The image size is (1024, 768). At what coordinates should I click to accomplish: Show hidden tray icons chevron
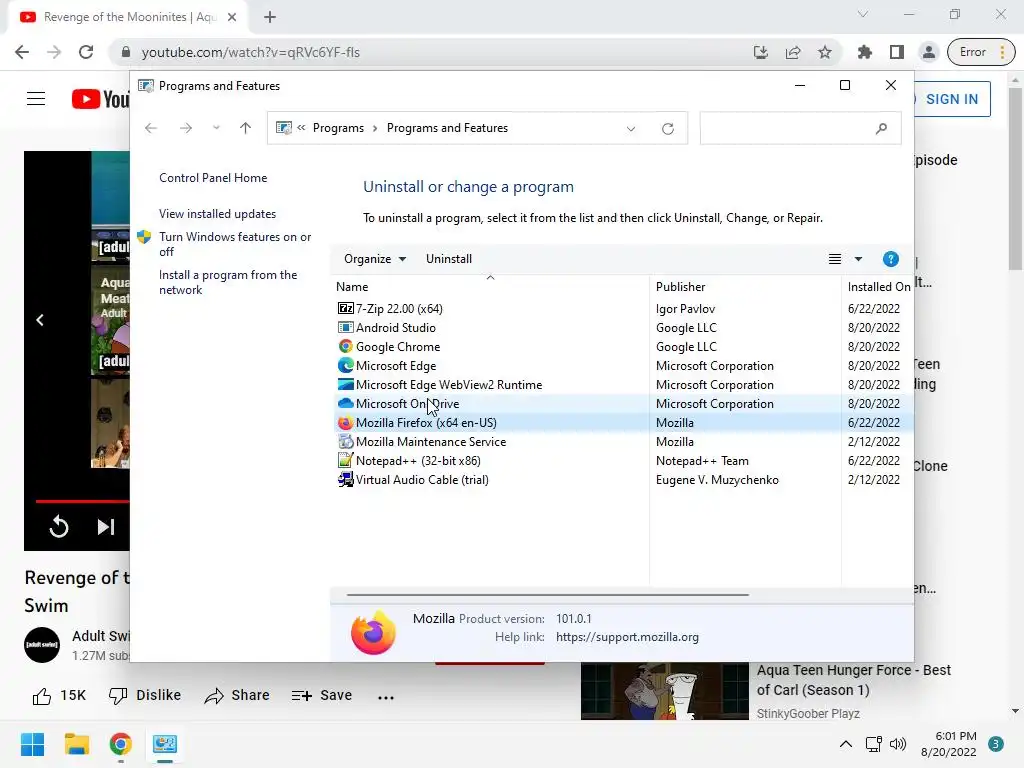tap(846, 744)
